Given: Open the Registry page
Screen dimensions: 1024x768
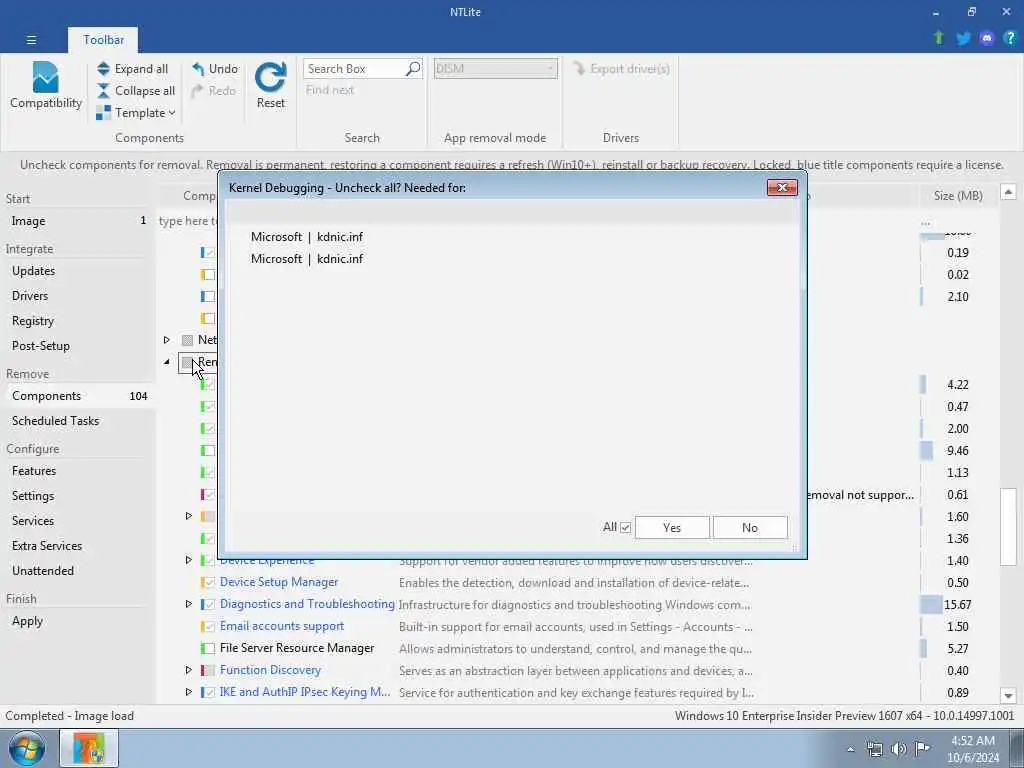Looking at the screenshot, I should point(78,321).
